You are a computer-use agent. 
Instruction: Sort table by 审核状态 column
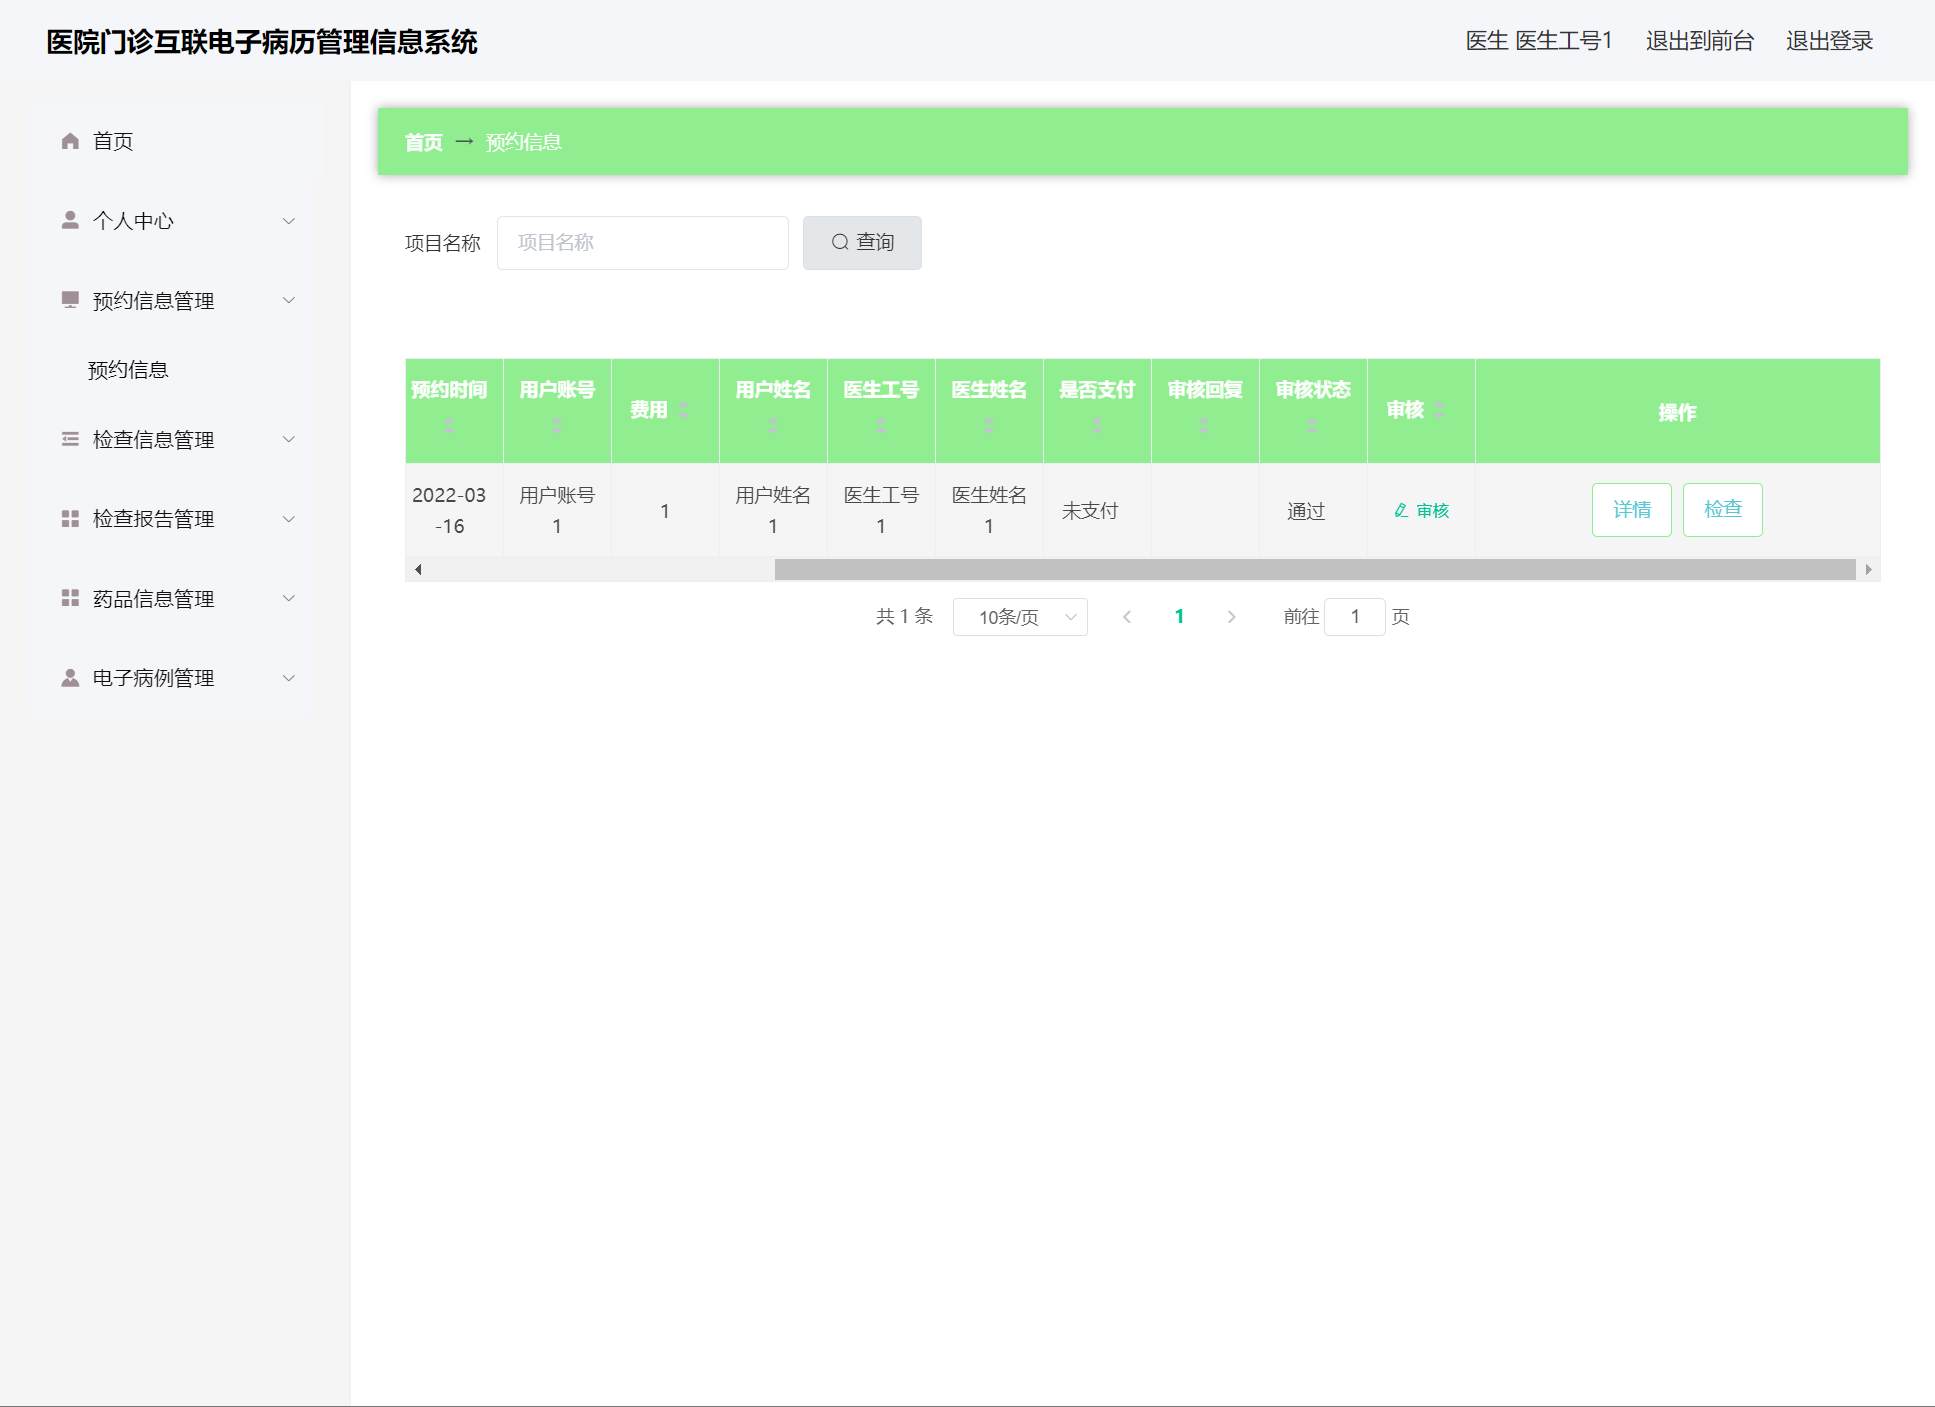tap(1312, 426)
